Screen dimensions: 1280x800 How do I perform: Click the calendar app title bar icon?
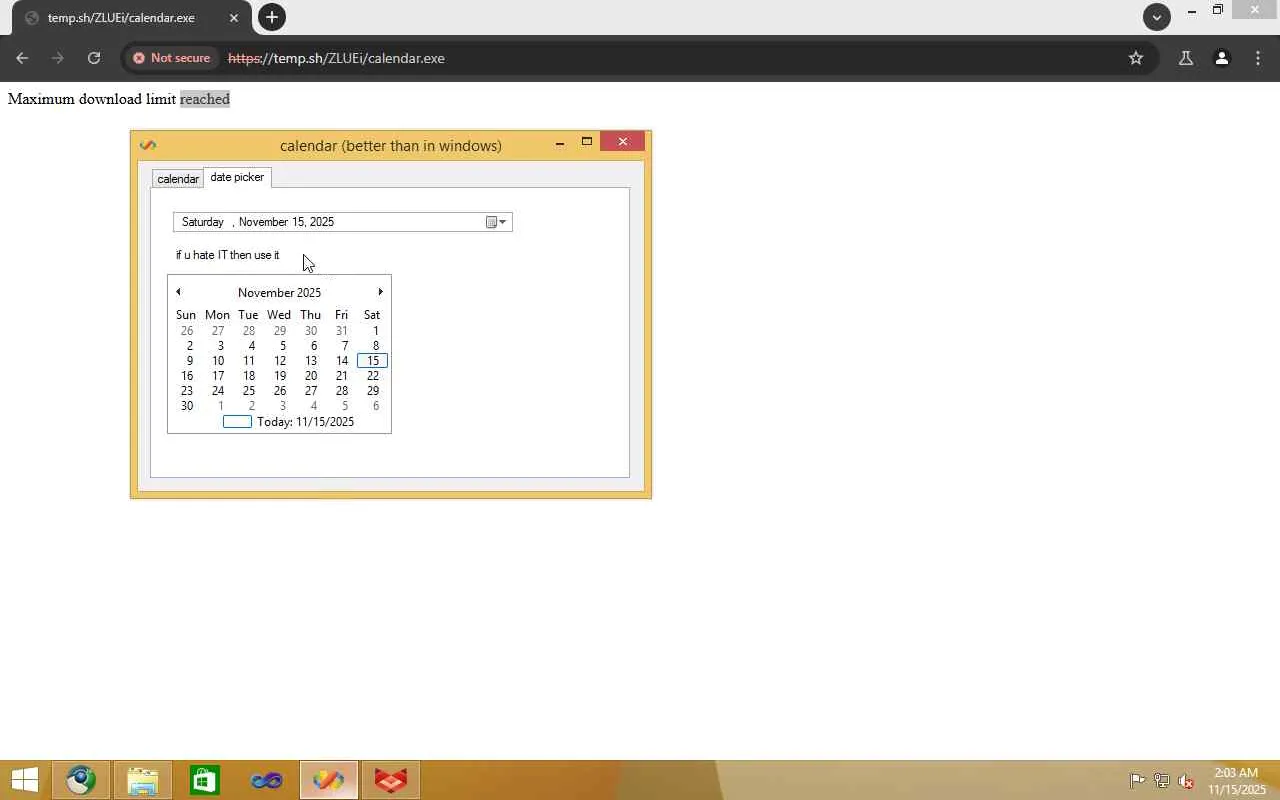[148, 145]
